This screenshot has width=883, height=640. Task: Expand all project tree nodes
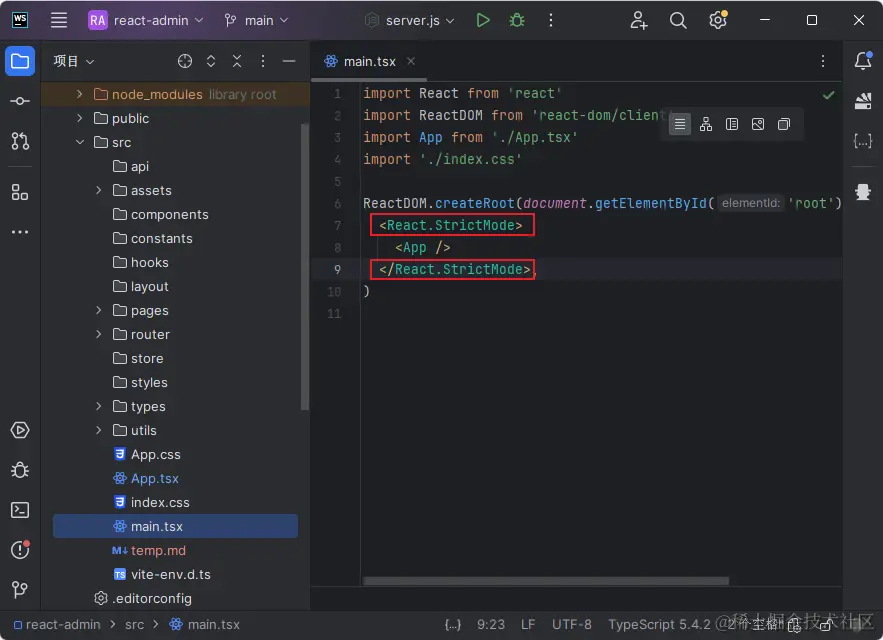point(211,61)
